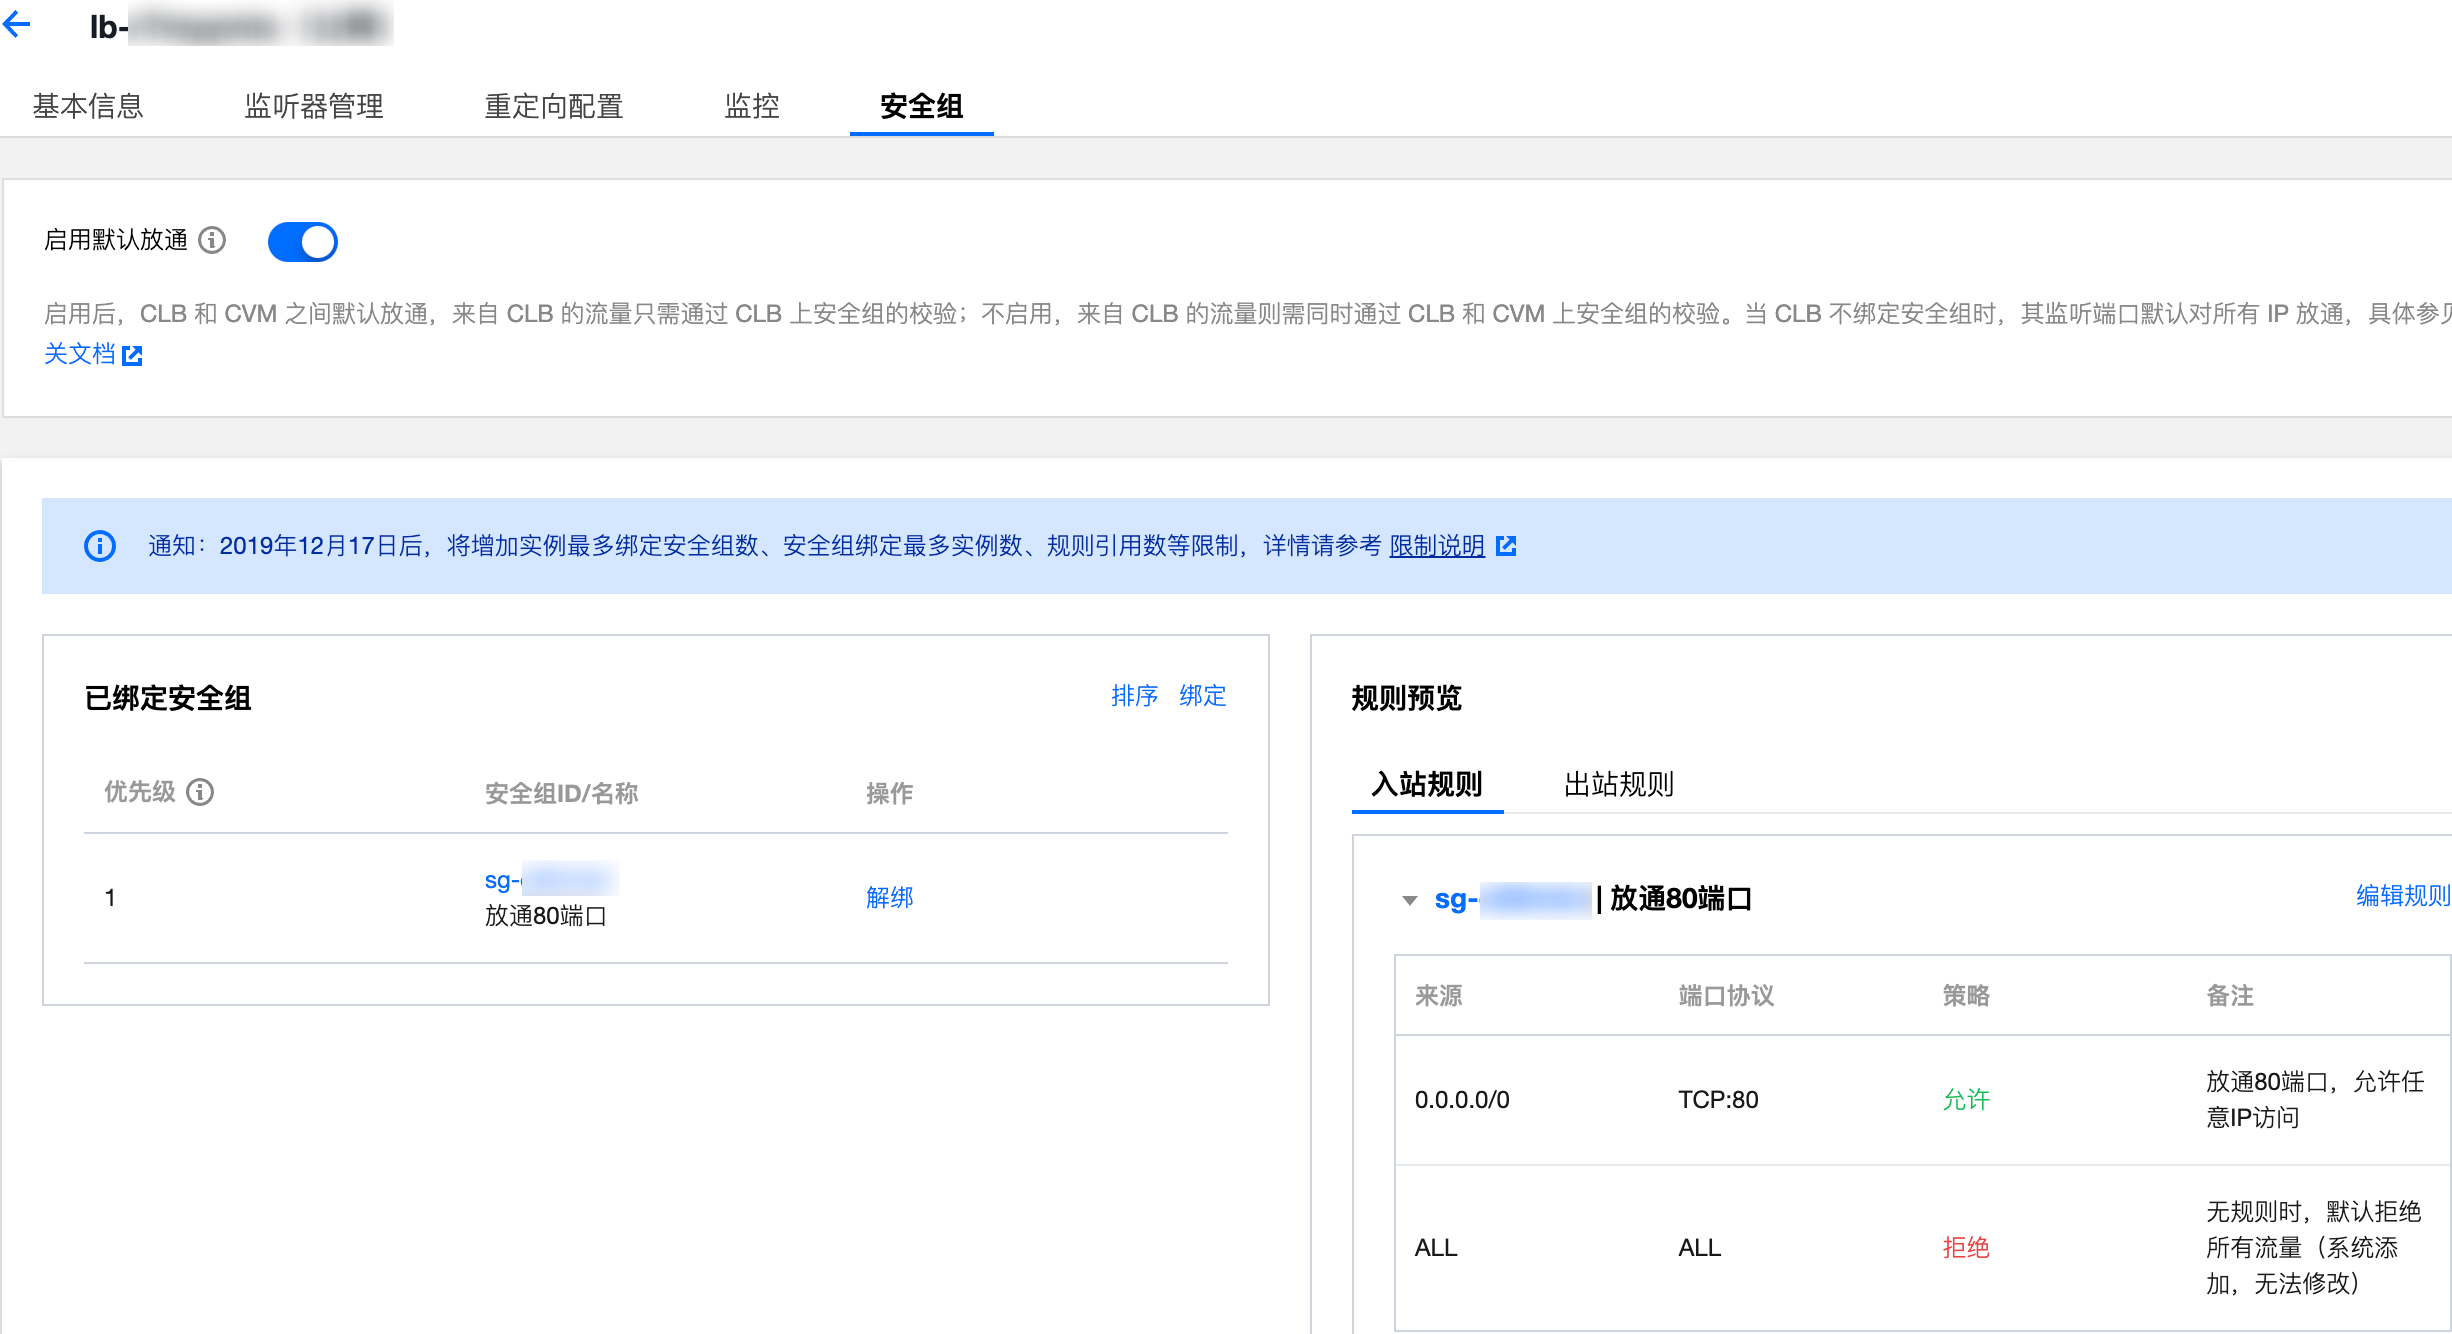Go to the 监控 tab
Viewport: 2452px width, 1334px height.
click(752, 106)
